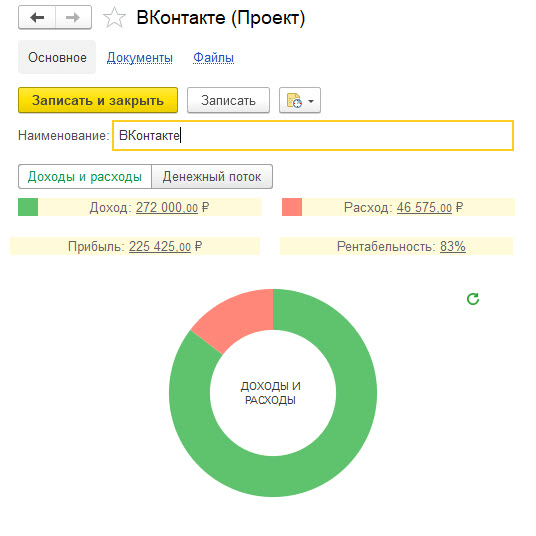Click the Записать button
The height and width of the screenshot is (536, 536).
[228, 100]
